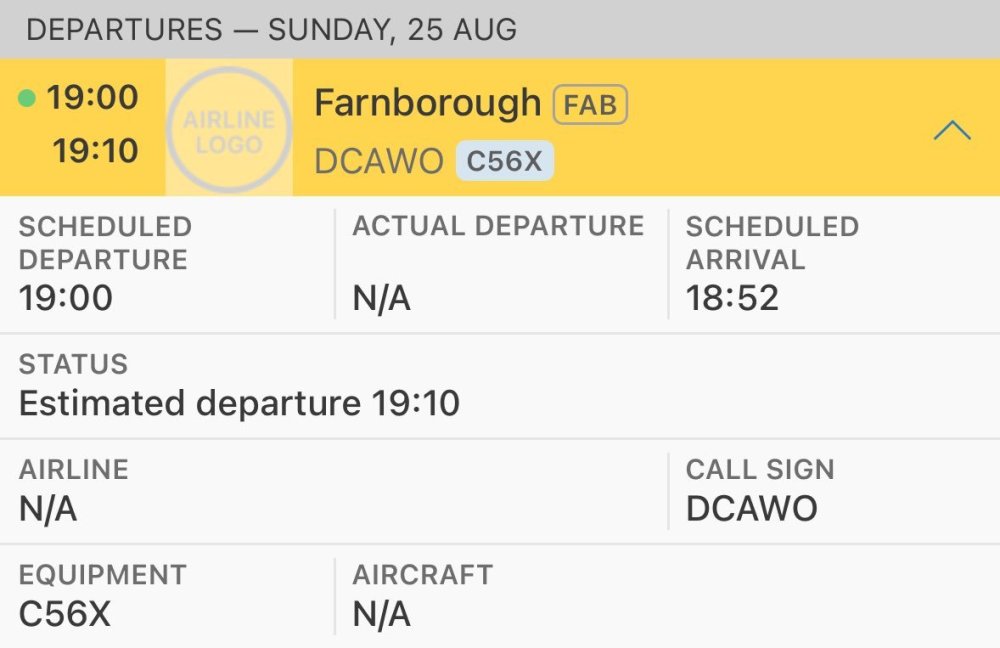Click the Status section label
Viewport: 1000px width, 648px height.
click(x=73, y=364)
